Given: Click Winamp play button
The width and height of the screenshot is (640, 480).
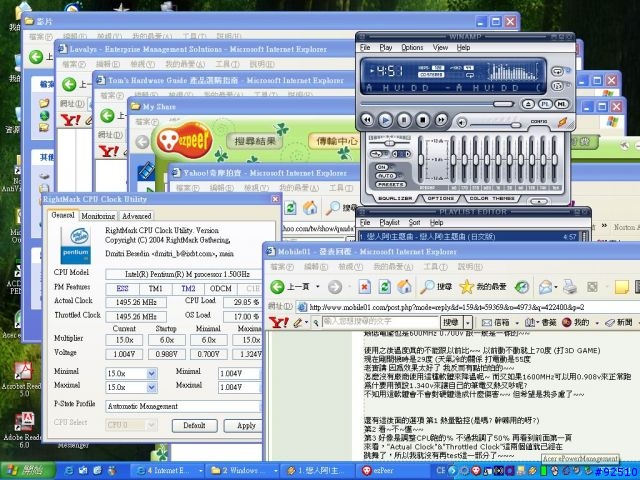Looking at the screenshot, I should (x=385, y=120).
